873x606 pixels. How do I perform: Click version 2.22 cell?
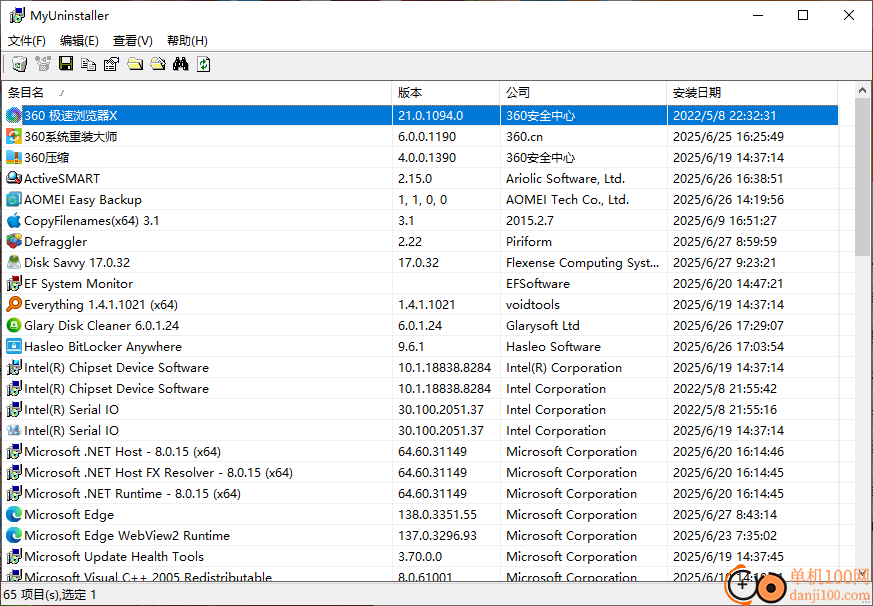tap(410, 242)
